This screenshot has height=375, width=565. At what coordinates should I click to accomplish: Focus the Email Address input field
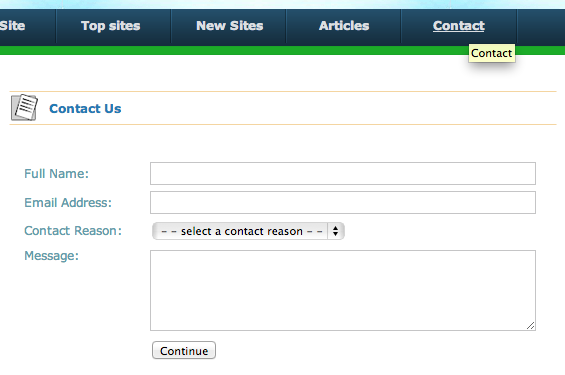click(343, 202)
